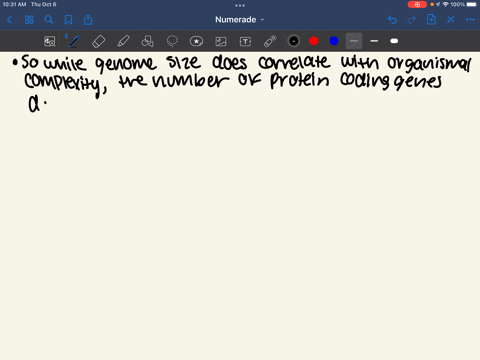Select the thickest stroke width
The image size is (480, 360).
[394, 41]
